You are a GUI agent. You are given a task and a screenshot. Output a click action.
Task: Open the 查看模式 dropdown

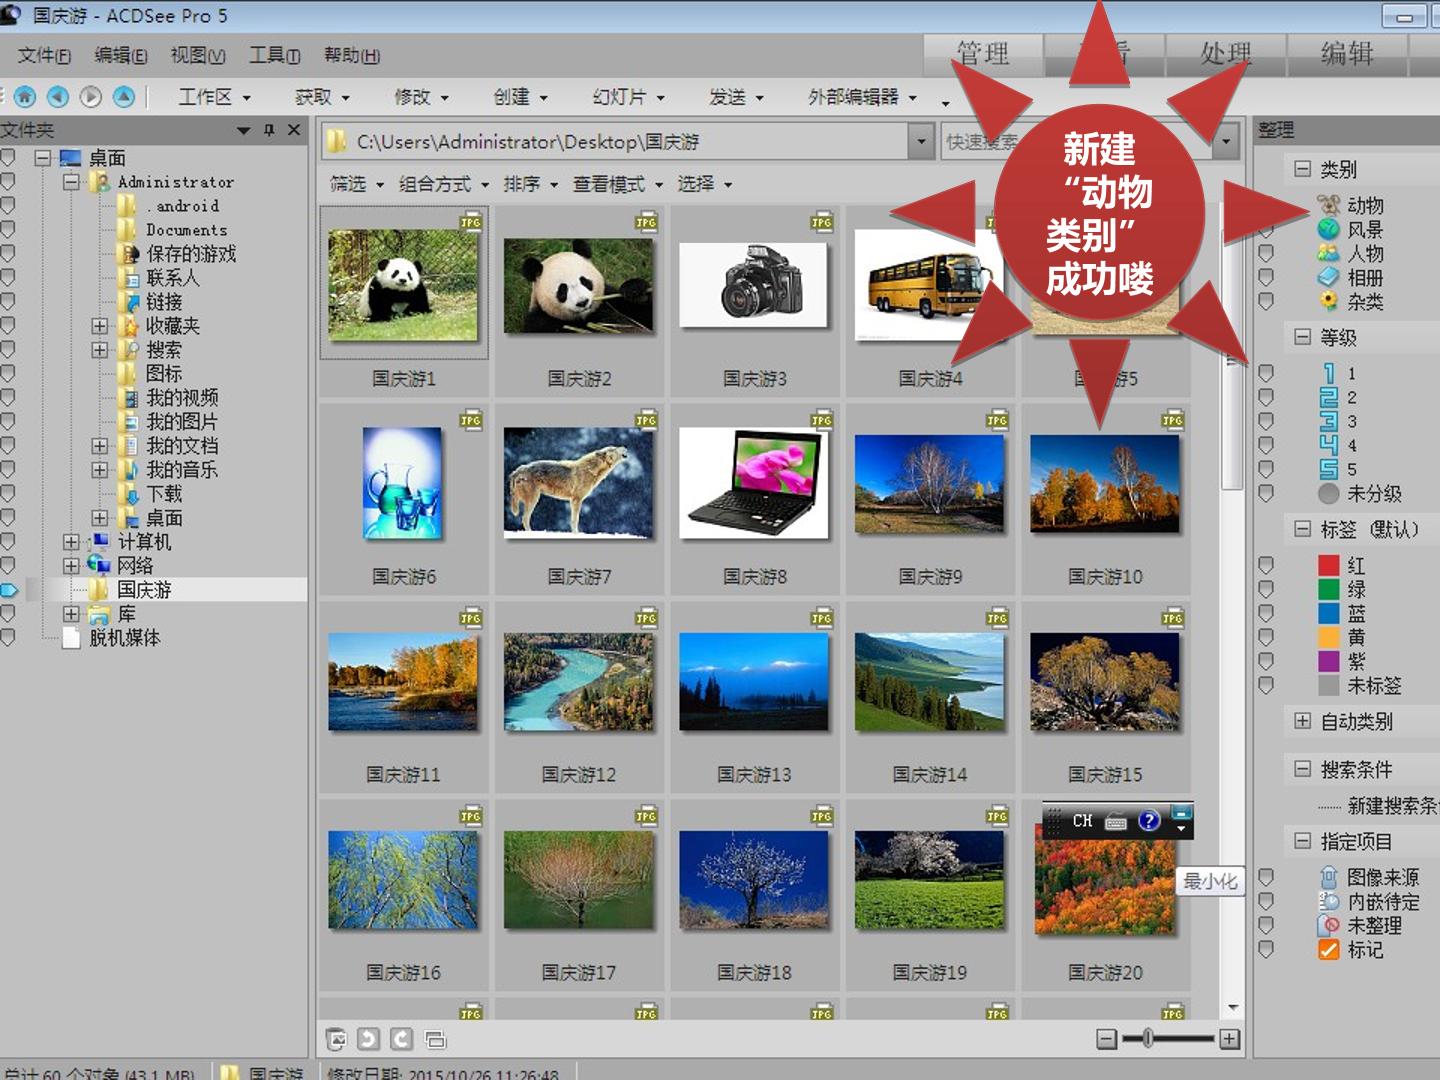pyautogui.click(x=617, y=184)
